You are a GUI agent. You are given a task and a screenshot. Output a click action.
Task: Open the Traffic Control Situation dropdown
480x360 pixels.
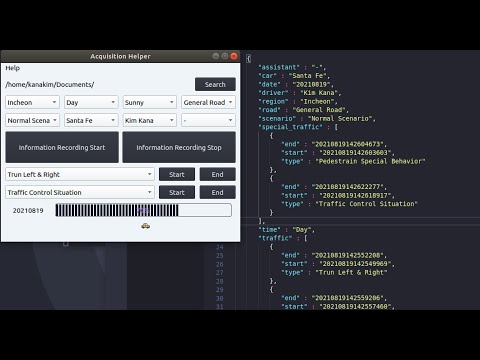[80, 192]
